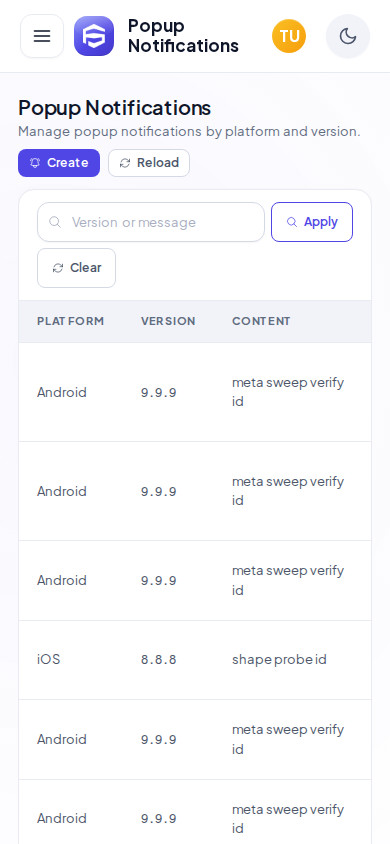This screenshot has height=844, width=390.
Task: Clear the search filter
Action: [x=76, y=268]
